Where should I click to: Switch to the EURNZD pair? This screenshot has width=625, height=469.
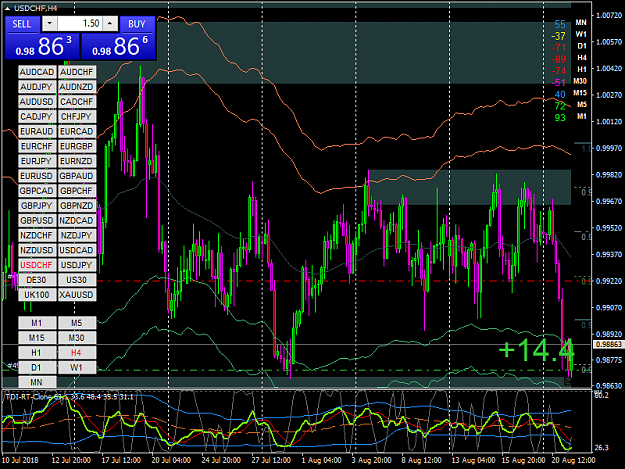tap(77, 161)
